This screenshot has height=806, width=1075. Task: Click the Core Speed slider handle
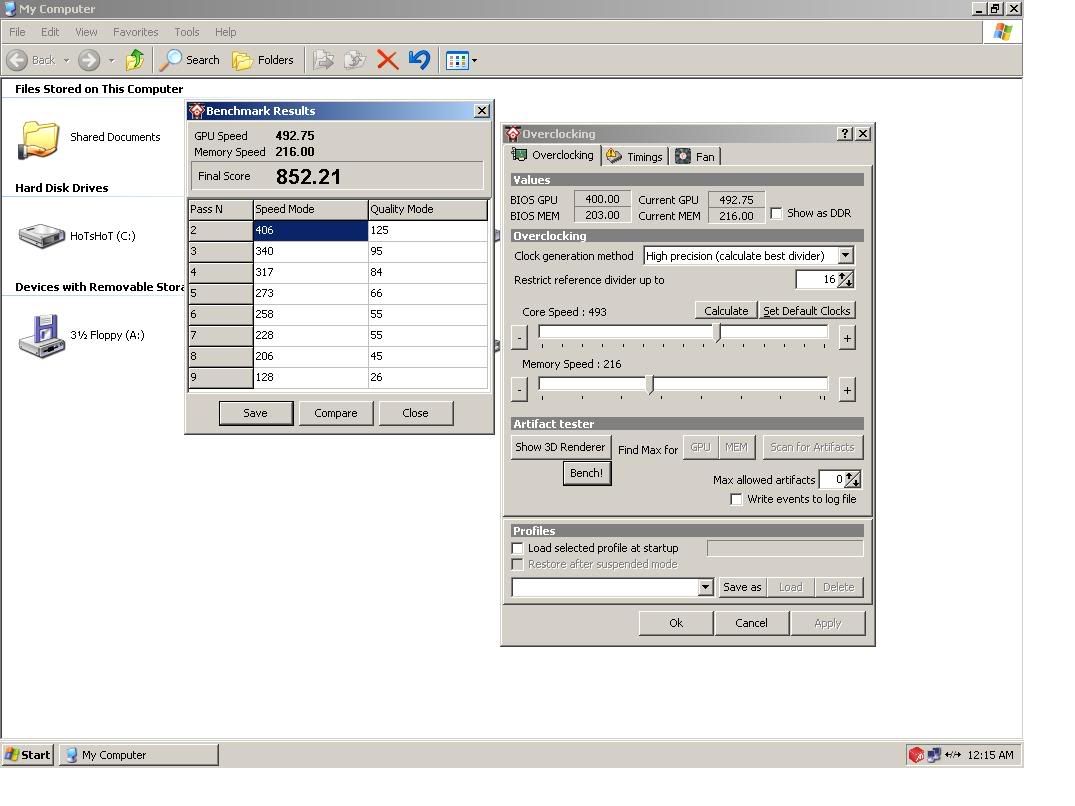tap(717, 333)
